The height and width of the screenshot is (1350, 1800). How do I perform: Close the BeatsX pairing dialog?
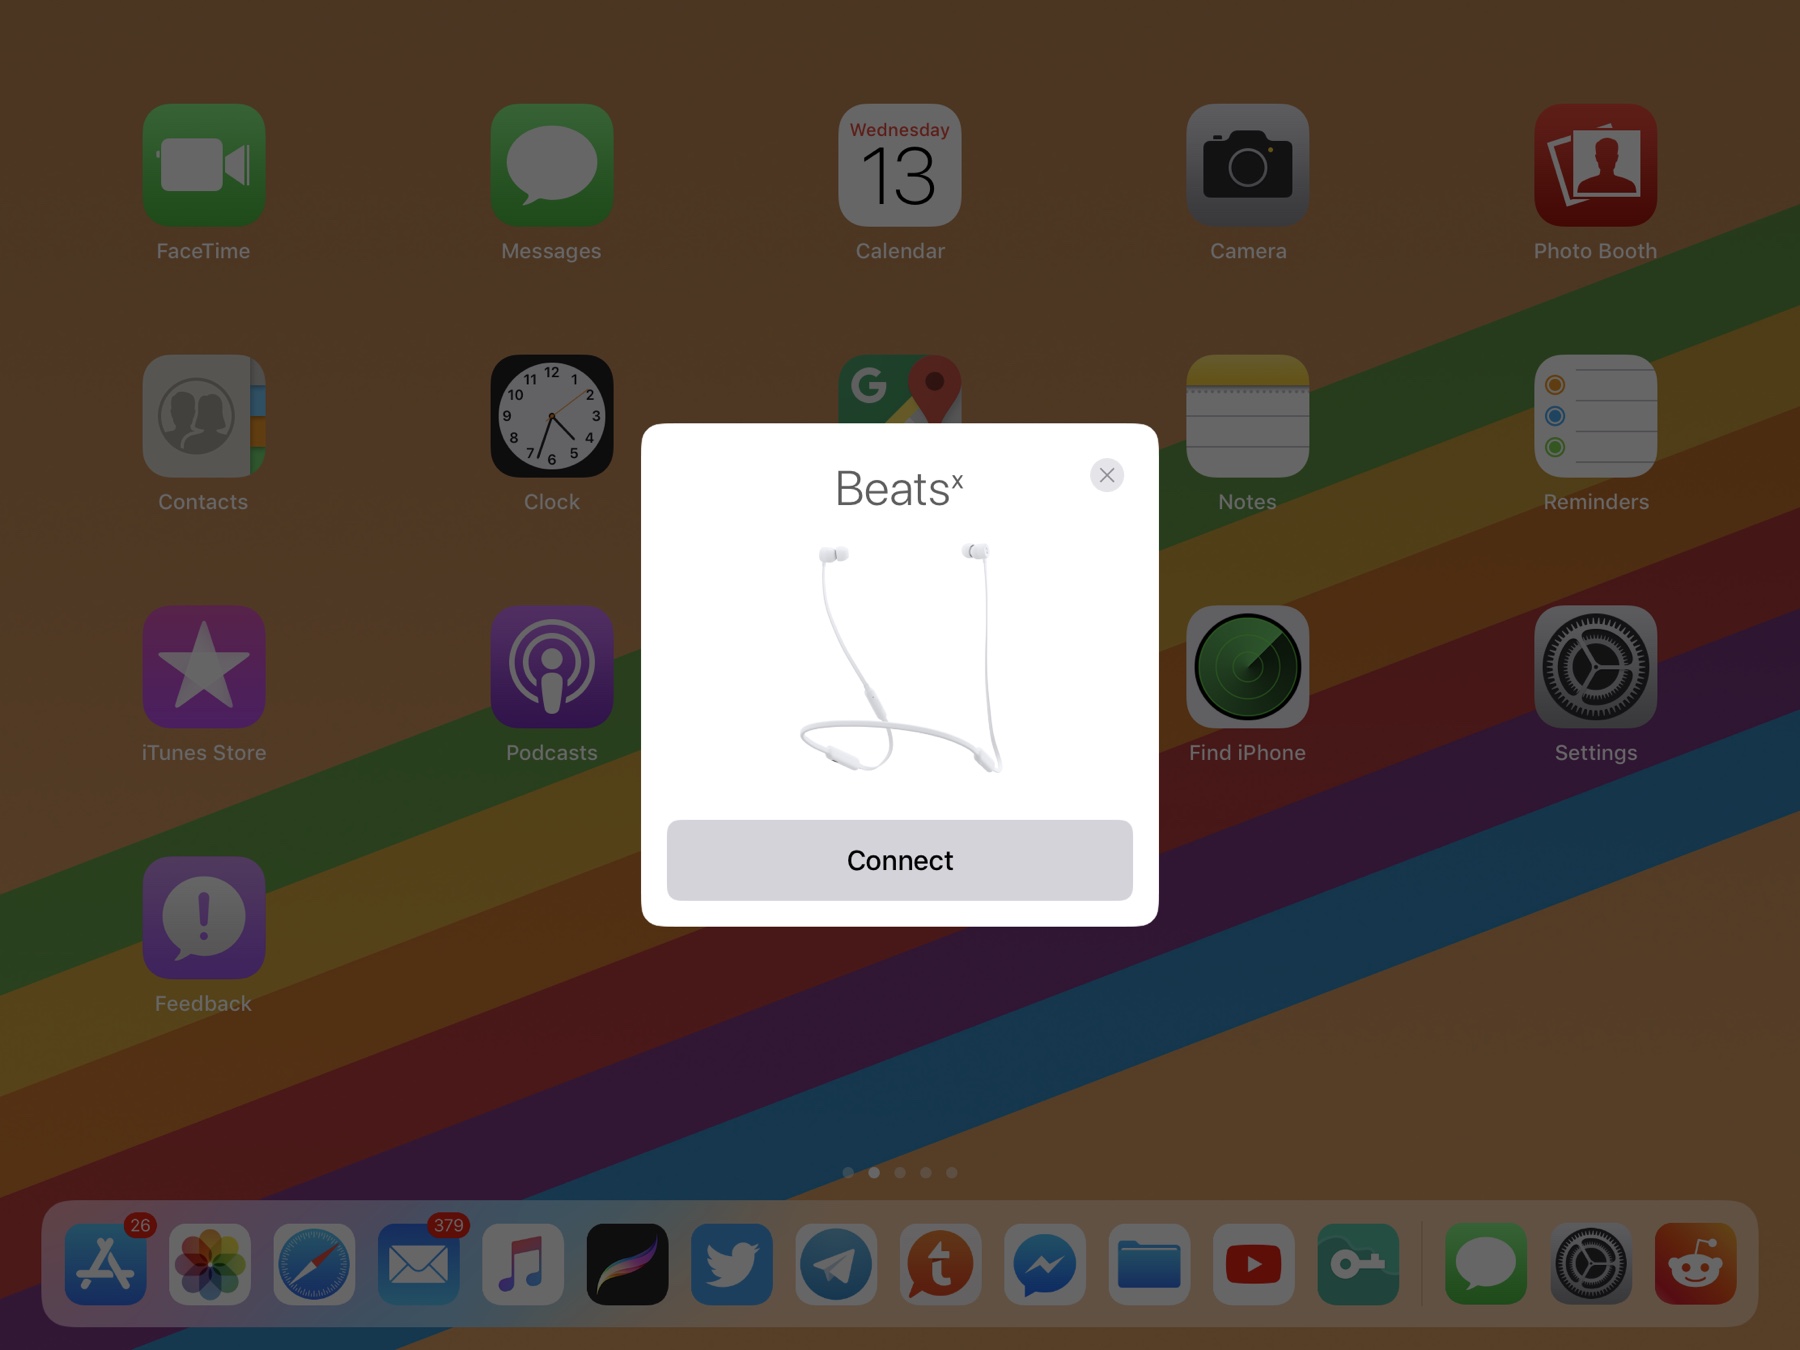1106,475
